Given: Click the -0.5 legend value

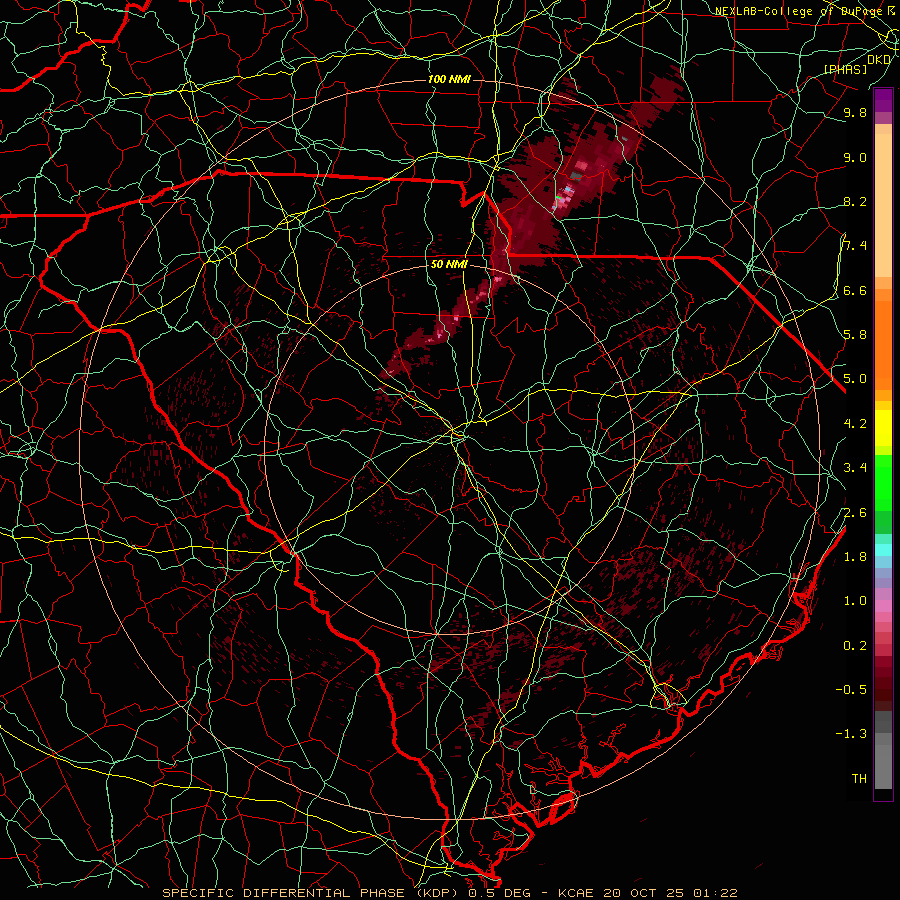Looking at the screenshot, I should coord(851,690).
